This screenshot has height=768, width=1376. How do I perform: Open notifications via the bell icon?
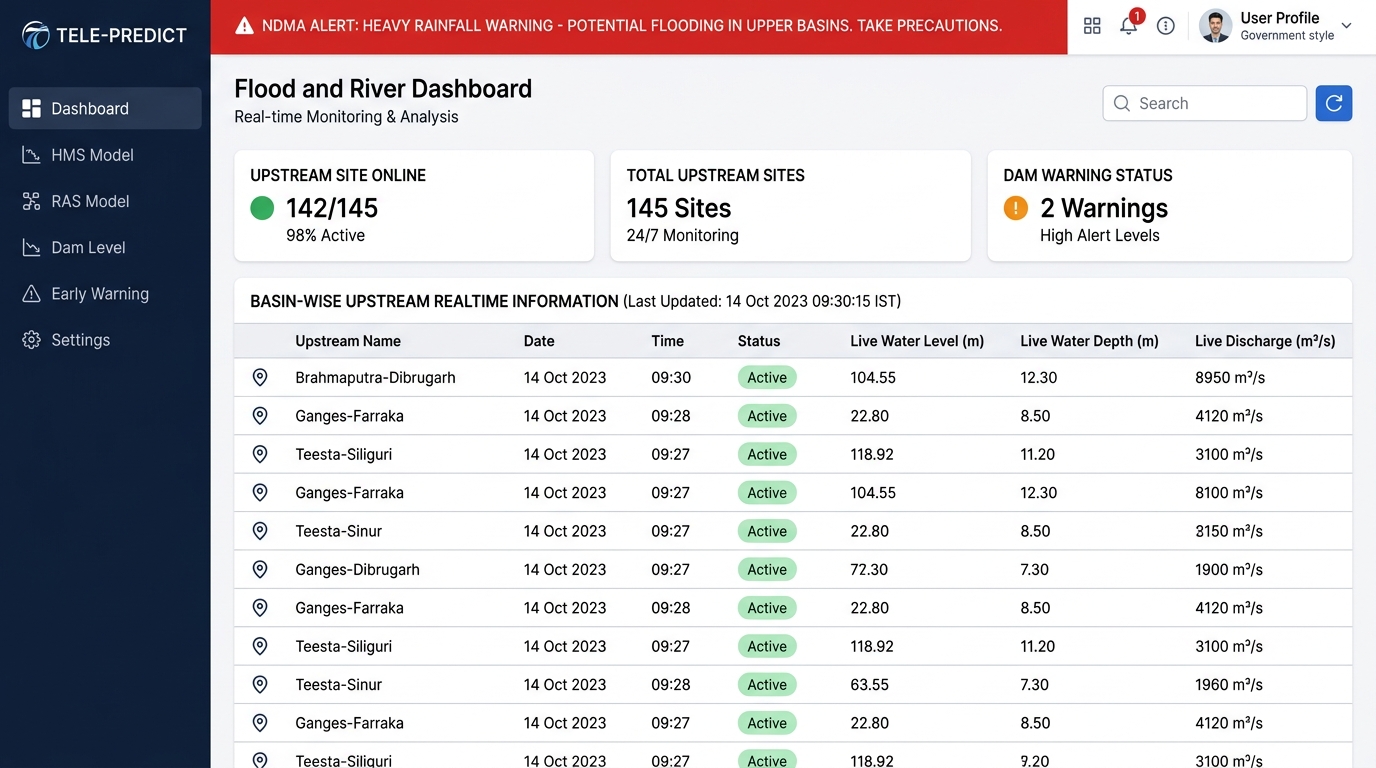pyautogui.click(x=1128, y=26)
